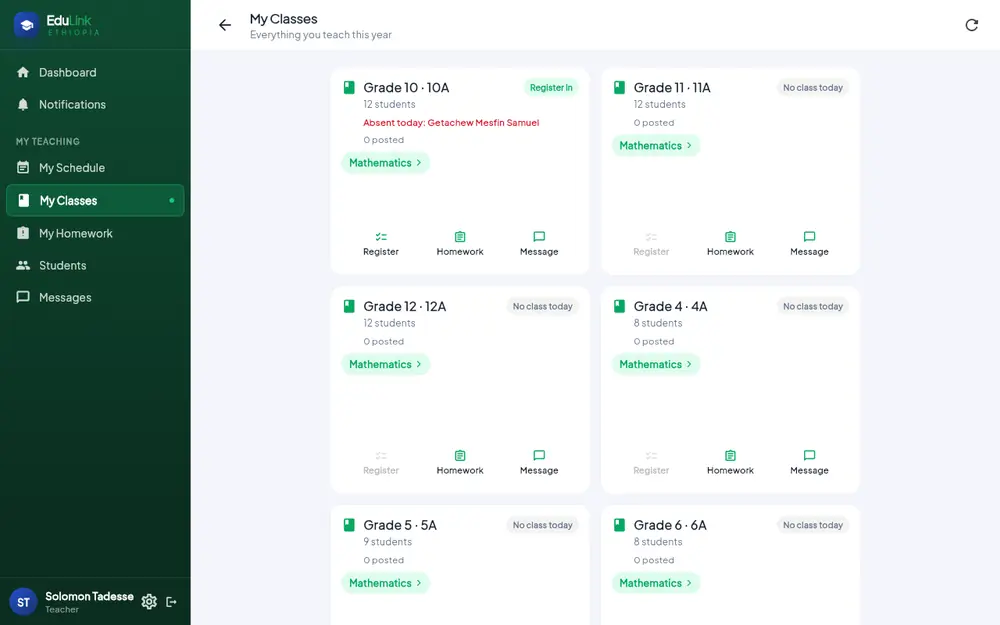The image size is (1000, 625).
Task: Select My Schedule in sidebar
Action: pyautogui.click(x=95, y=168)
